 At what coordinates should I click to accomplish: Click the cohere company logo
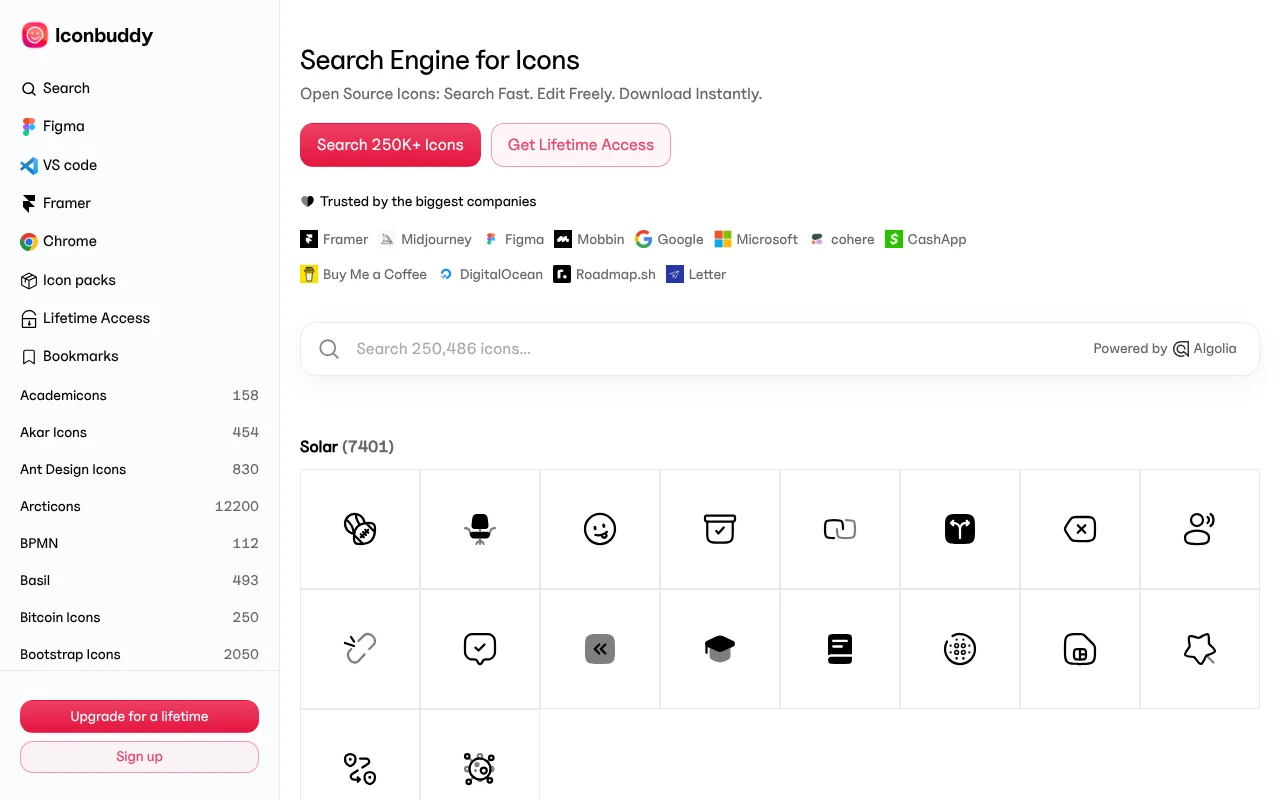click(842, 239)
